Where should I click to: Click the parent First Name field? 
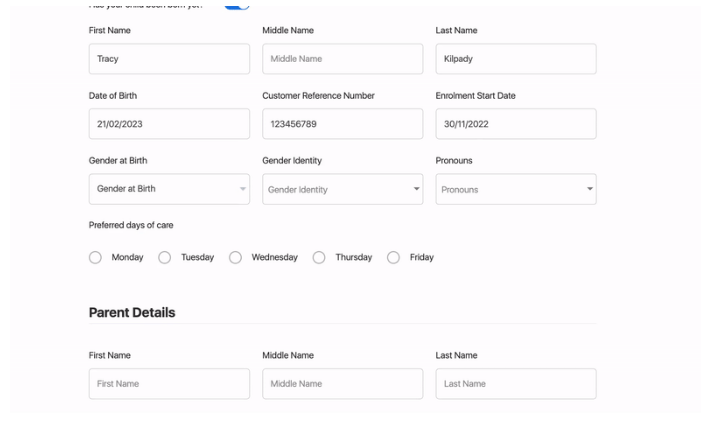click(169, 384)
